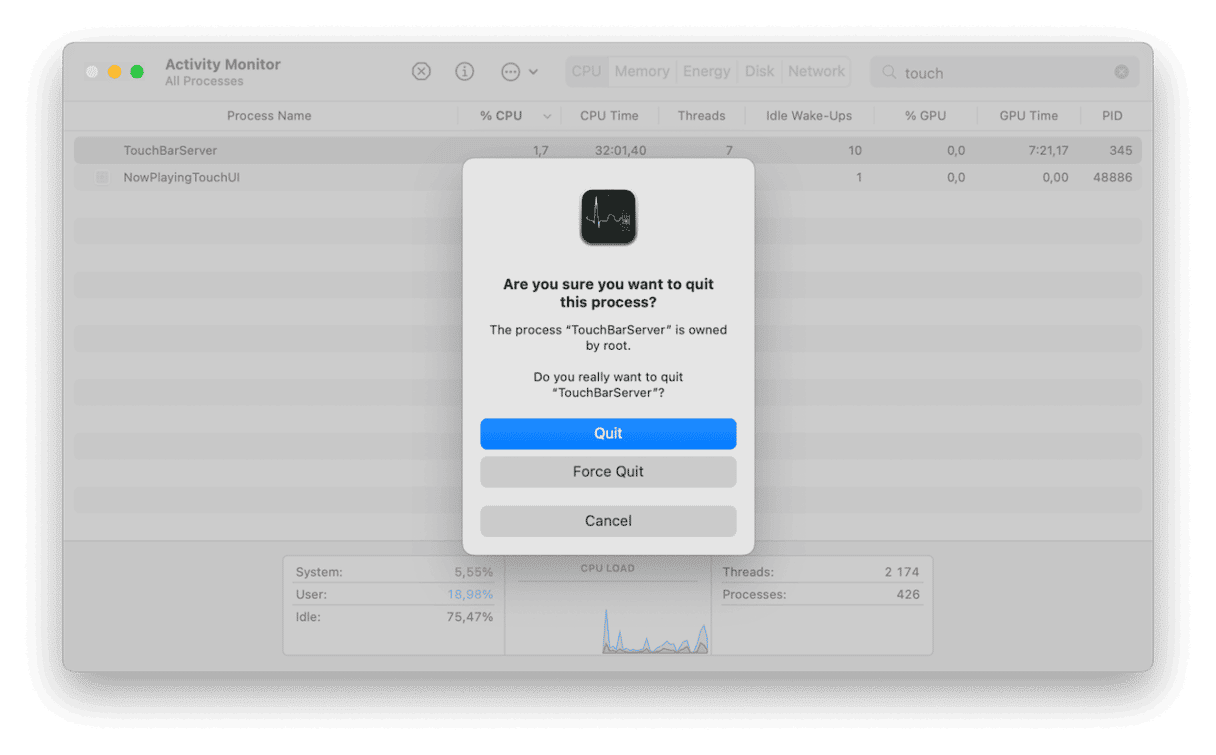Open the chevron dropdown next to more options
1216x755 pixels.
click(x=535, y=71)
